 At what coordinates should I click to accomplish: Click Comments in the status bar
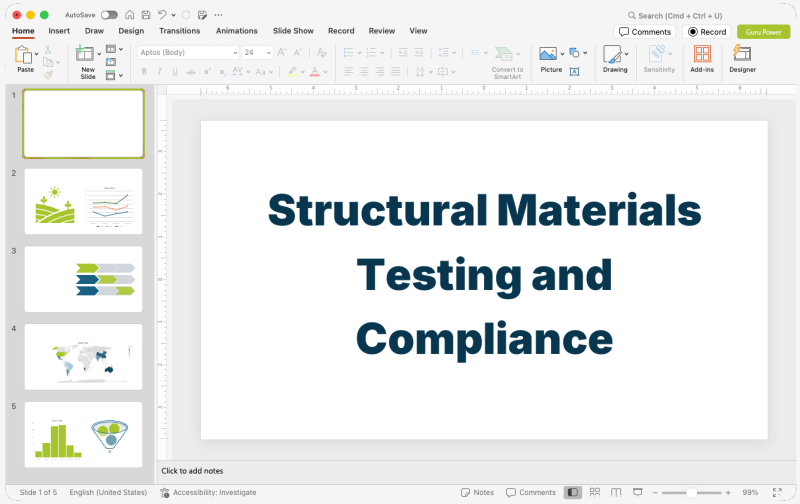tap(531, 492)
